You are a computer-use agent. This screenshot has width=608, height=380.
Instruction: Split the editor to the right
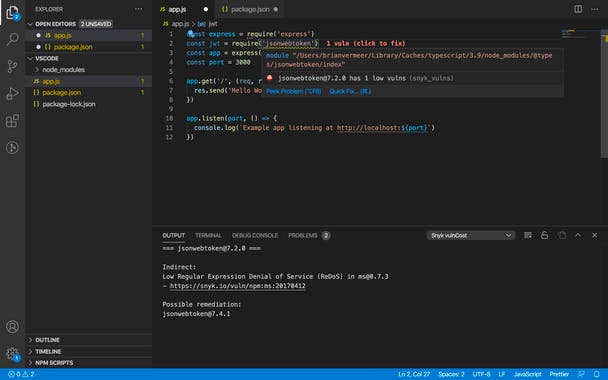[578, 9]
